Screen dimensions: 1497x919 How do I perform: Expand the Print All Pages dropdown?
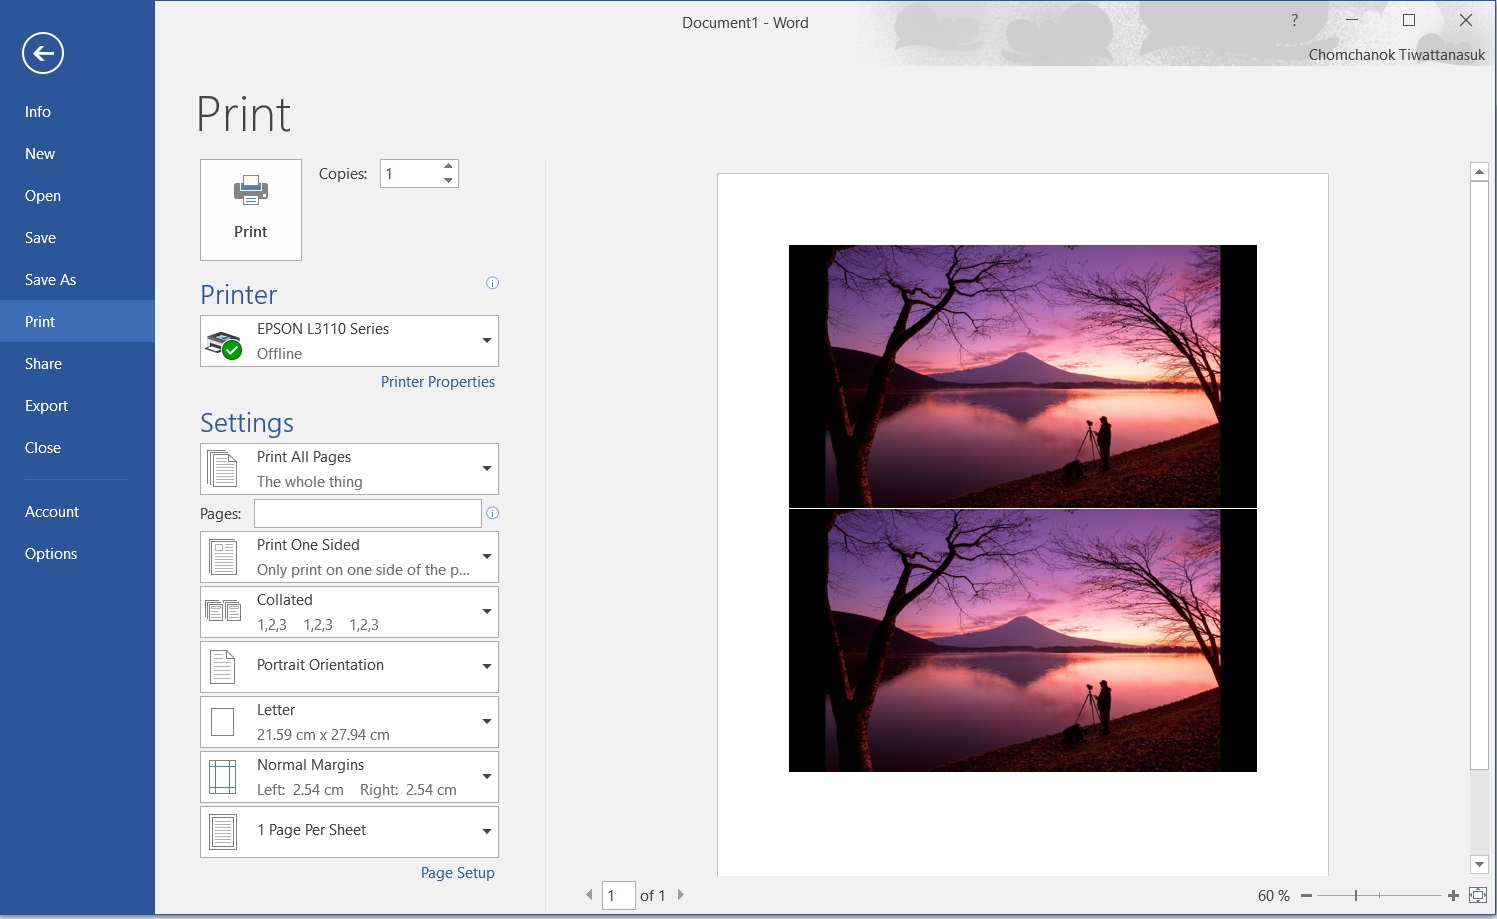click(349, 469)
